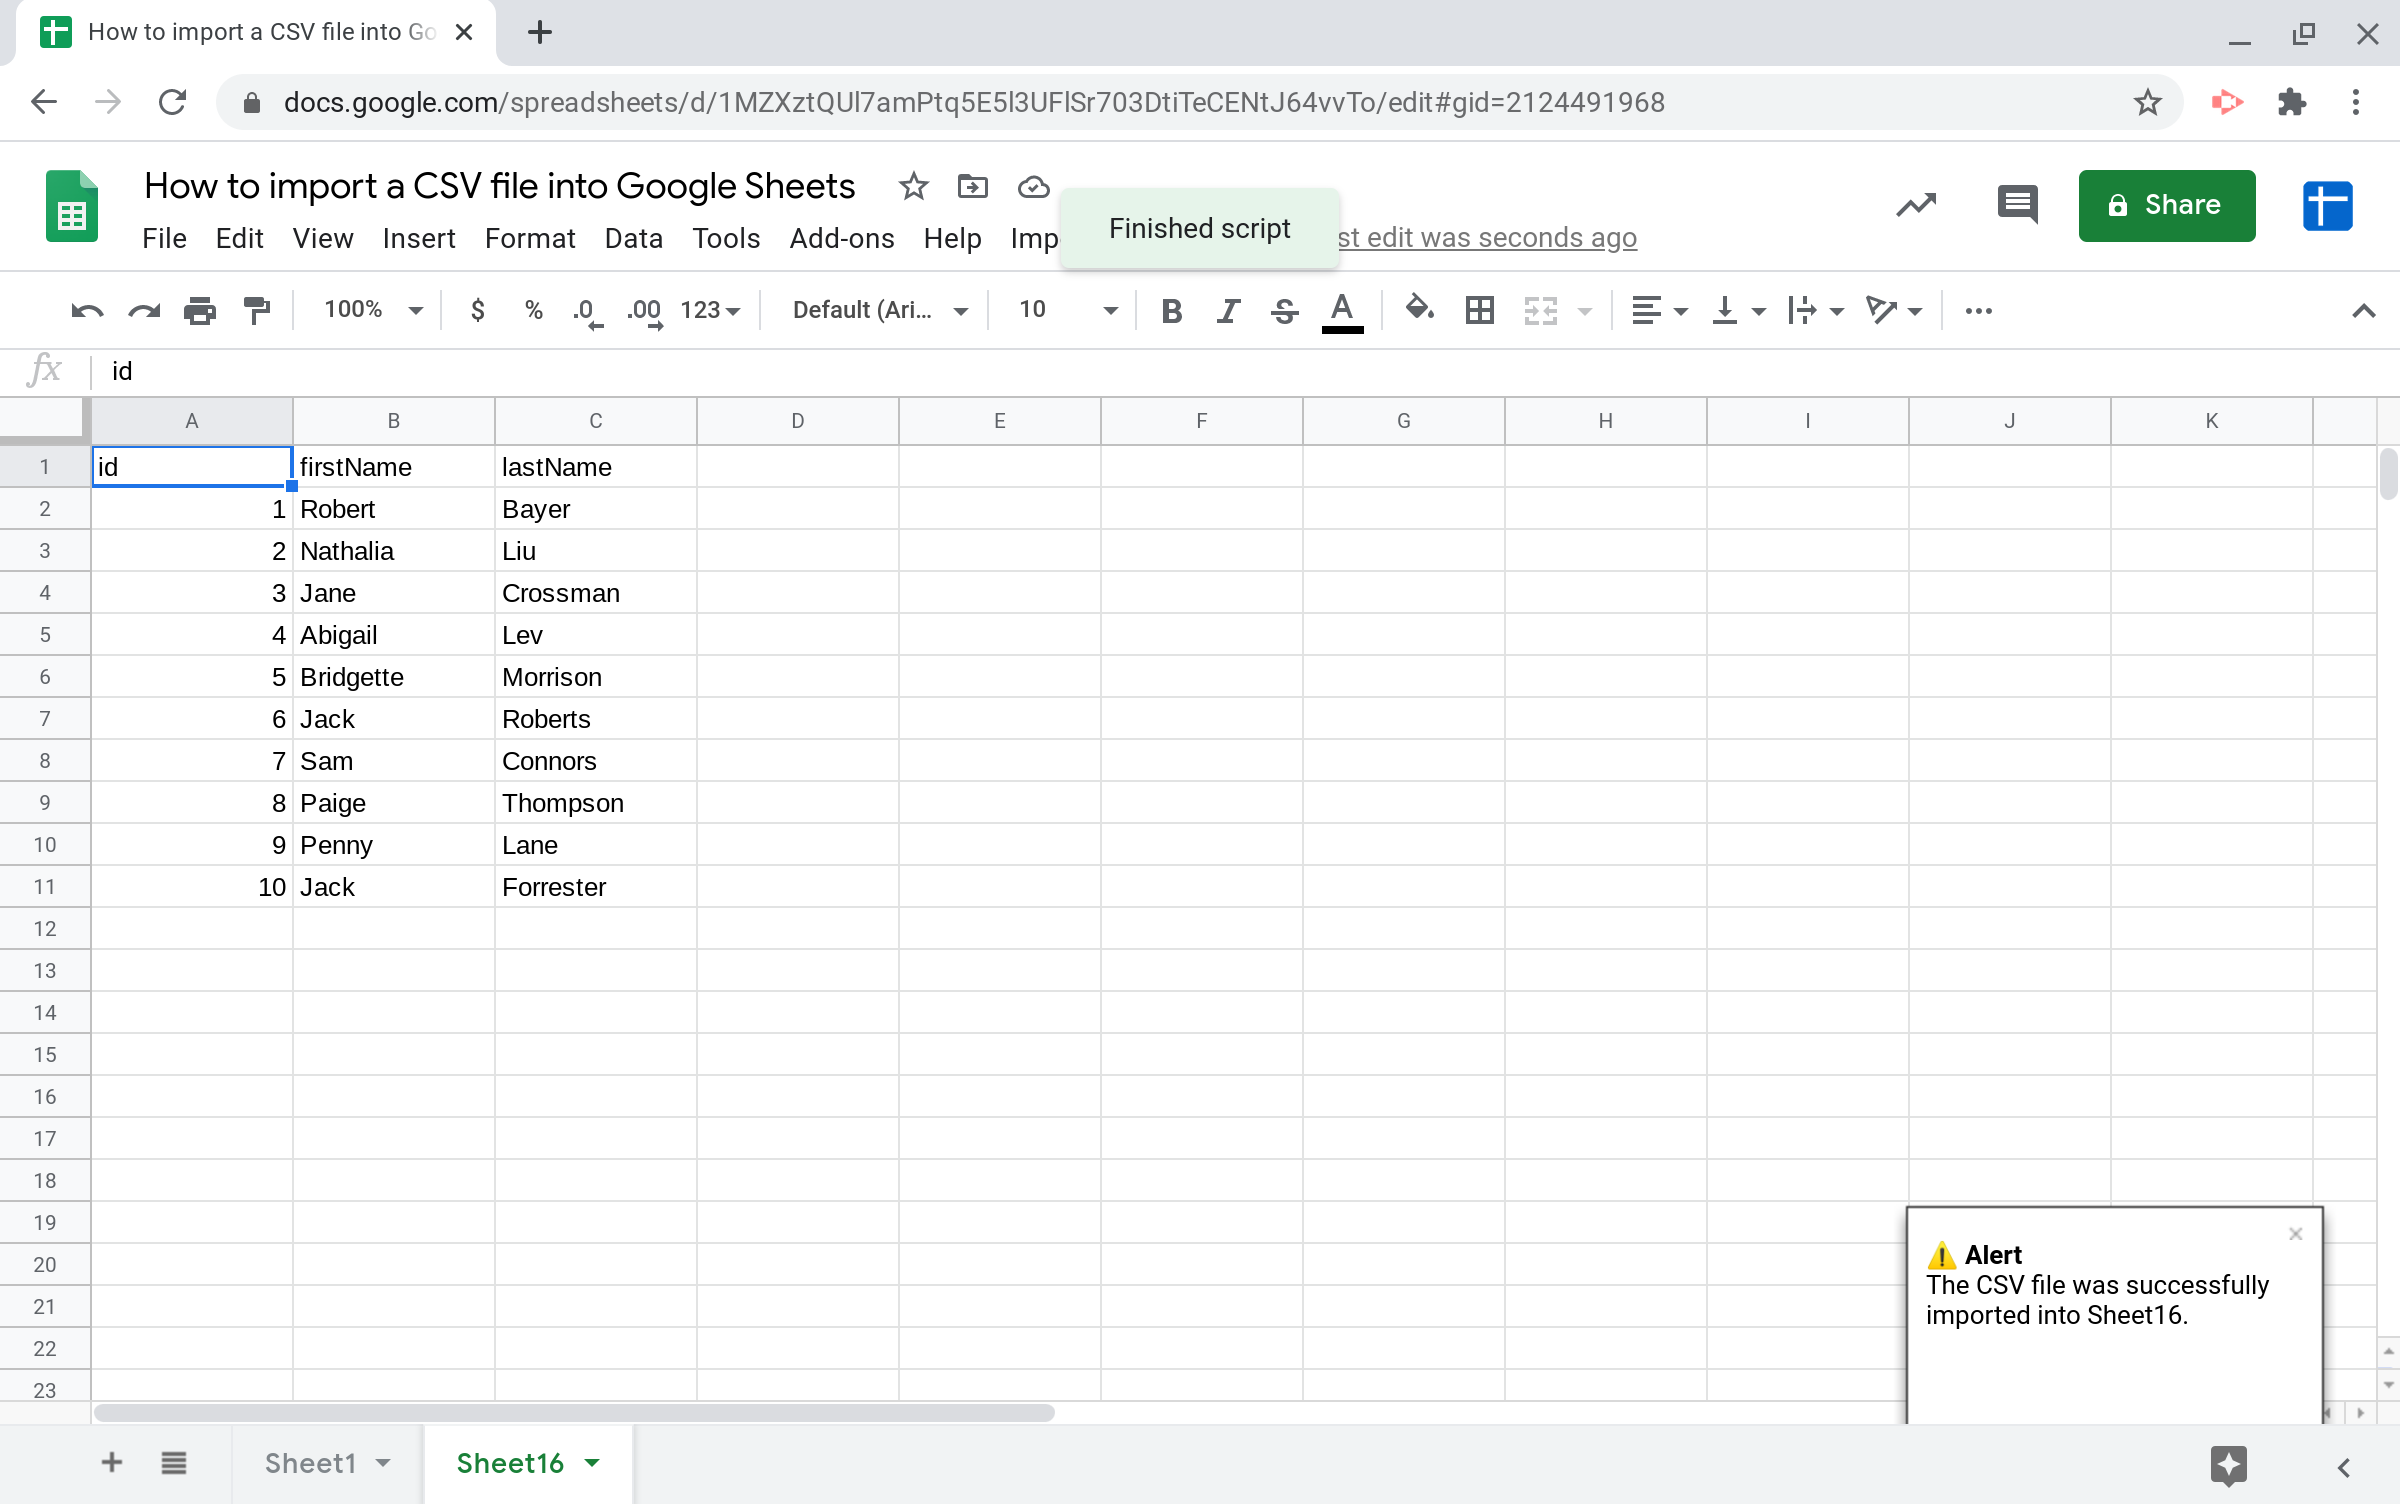Open the Edit menu
The width and height of the screenshot is (2400, 1504).
[x=239, y=239]
